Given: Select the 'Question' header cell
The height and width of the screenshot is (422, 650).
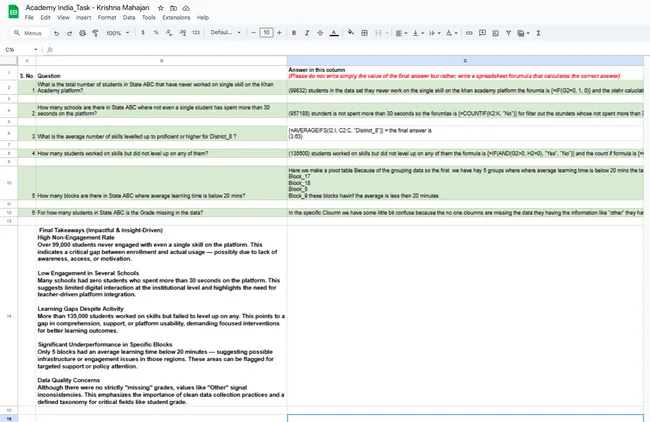Looking at the screenshot, I should [x=162, y=73].
